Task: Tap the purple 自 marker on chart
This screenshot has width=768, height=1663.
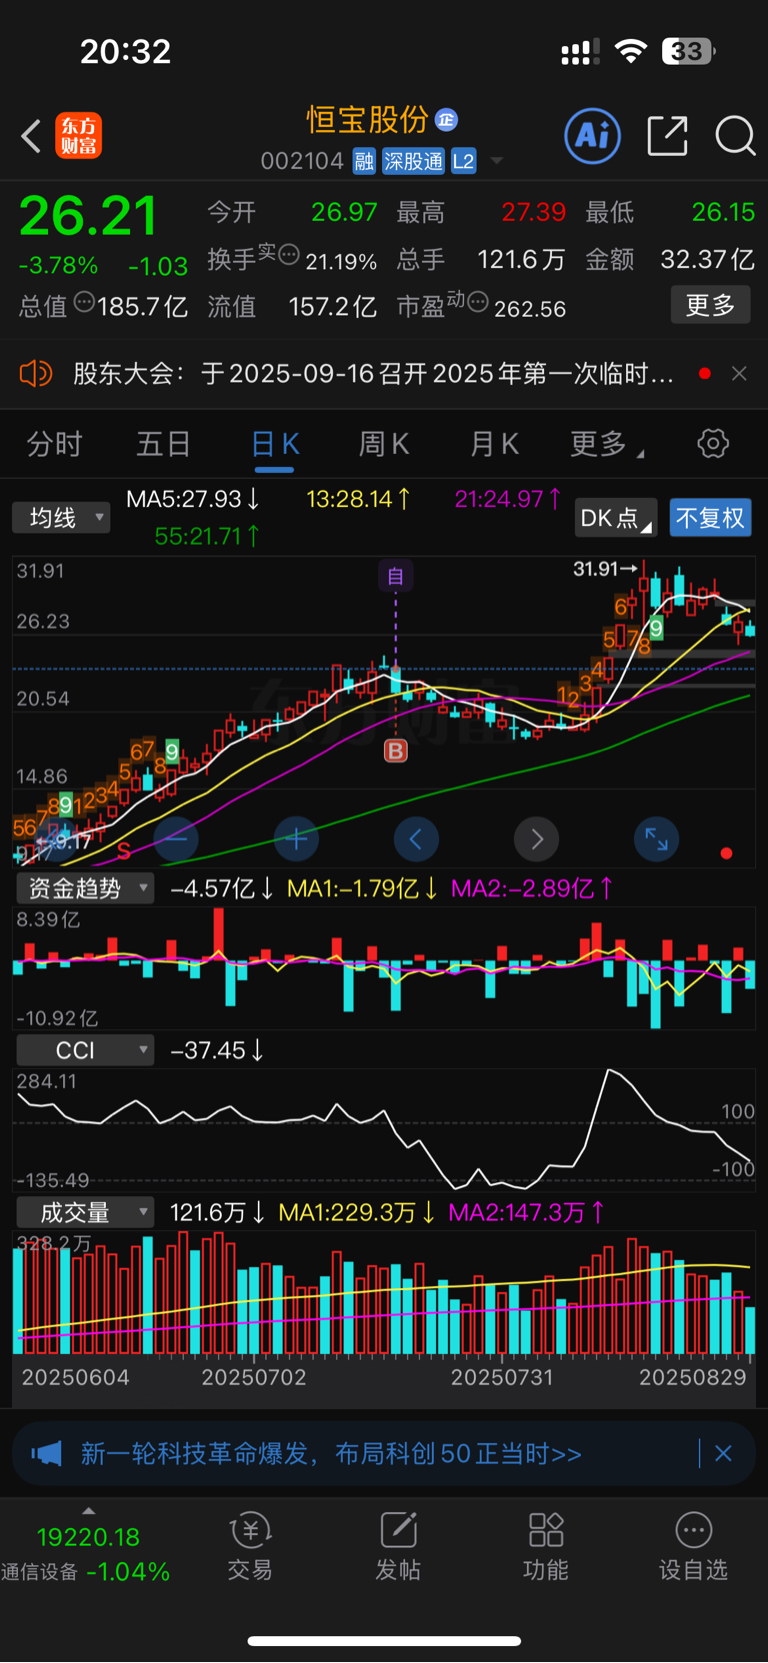Action: (395, 576)
